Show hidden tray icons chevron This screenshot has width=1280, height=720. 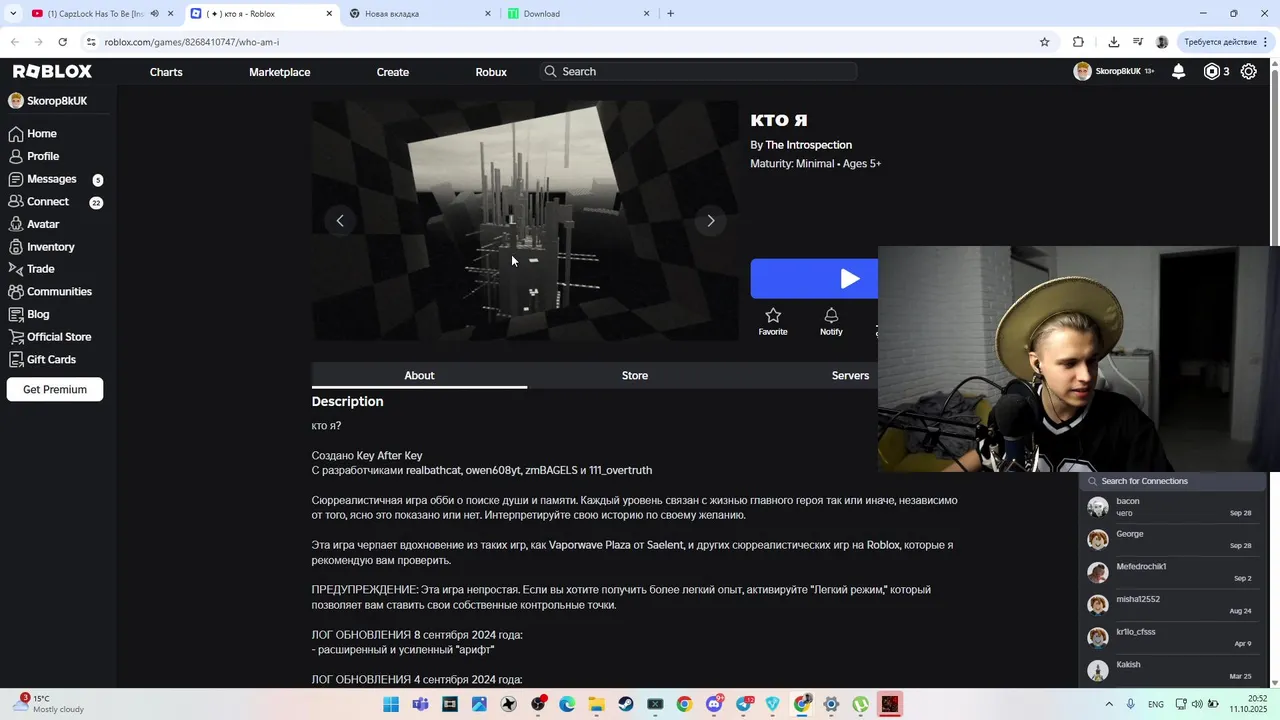click(1108, 704)
